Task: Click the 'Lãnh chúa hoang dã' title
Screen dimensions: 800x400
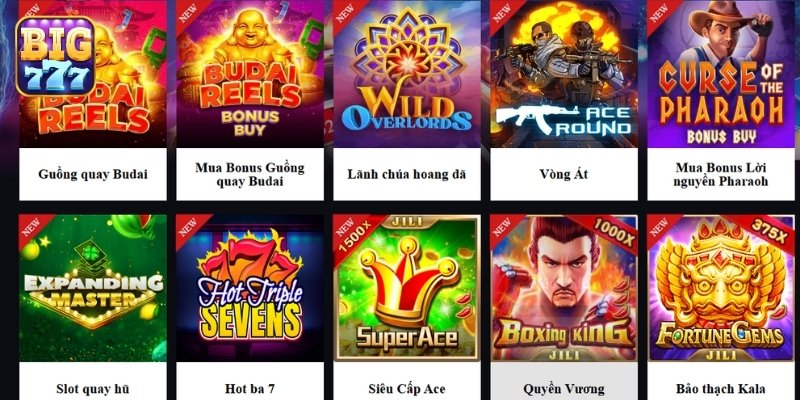Action: click(x=407, y=174)
